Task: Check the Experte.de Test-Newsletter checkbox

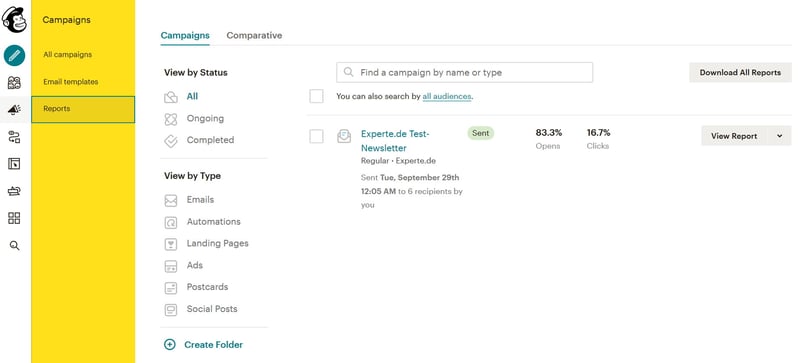Action: click(x=316, y=136)
